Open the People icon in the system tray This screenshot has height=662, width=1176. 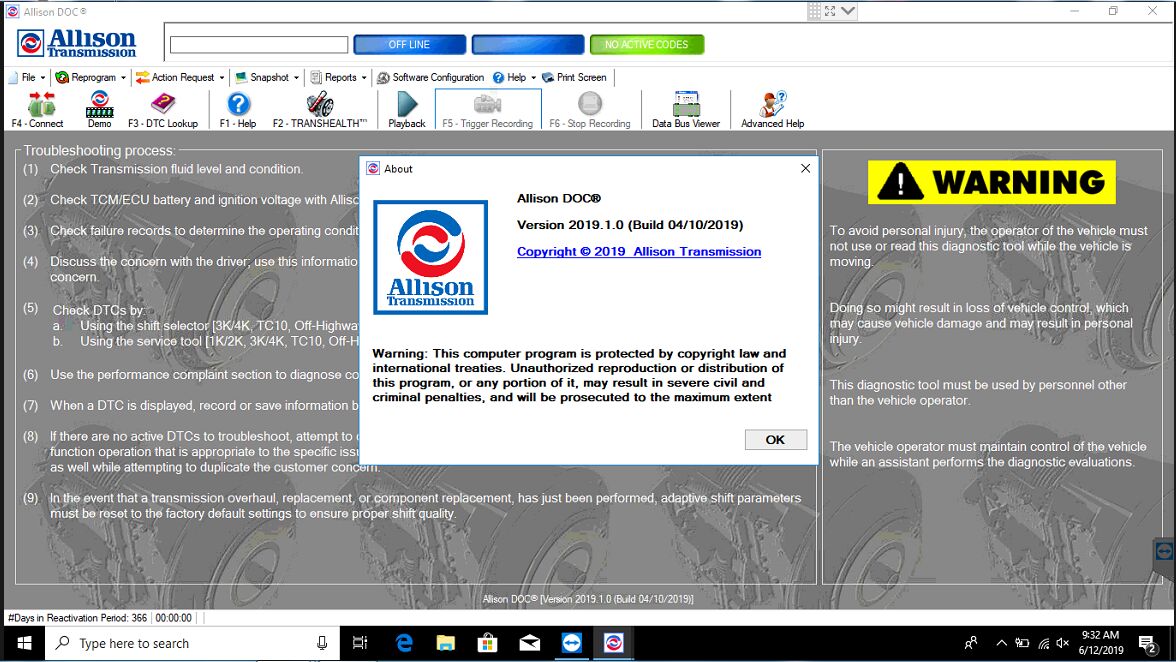(971, 643)
